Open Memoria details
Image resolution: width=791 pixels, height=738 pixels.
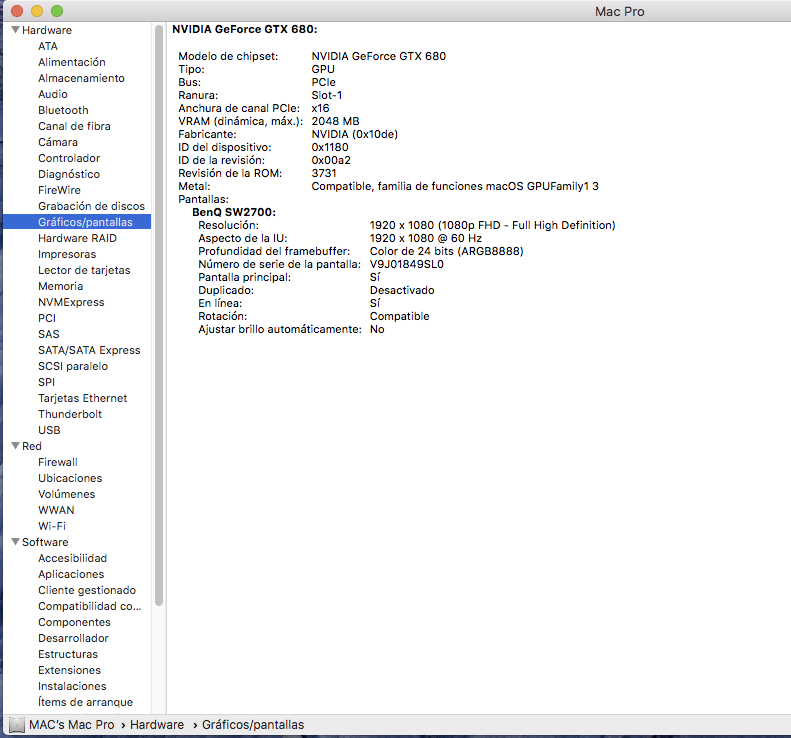[61, 286]
